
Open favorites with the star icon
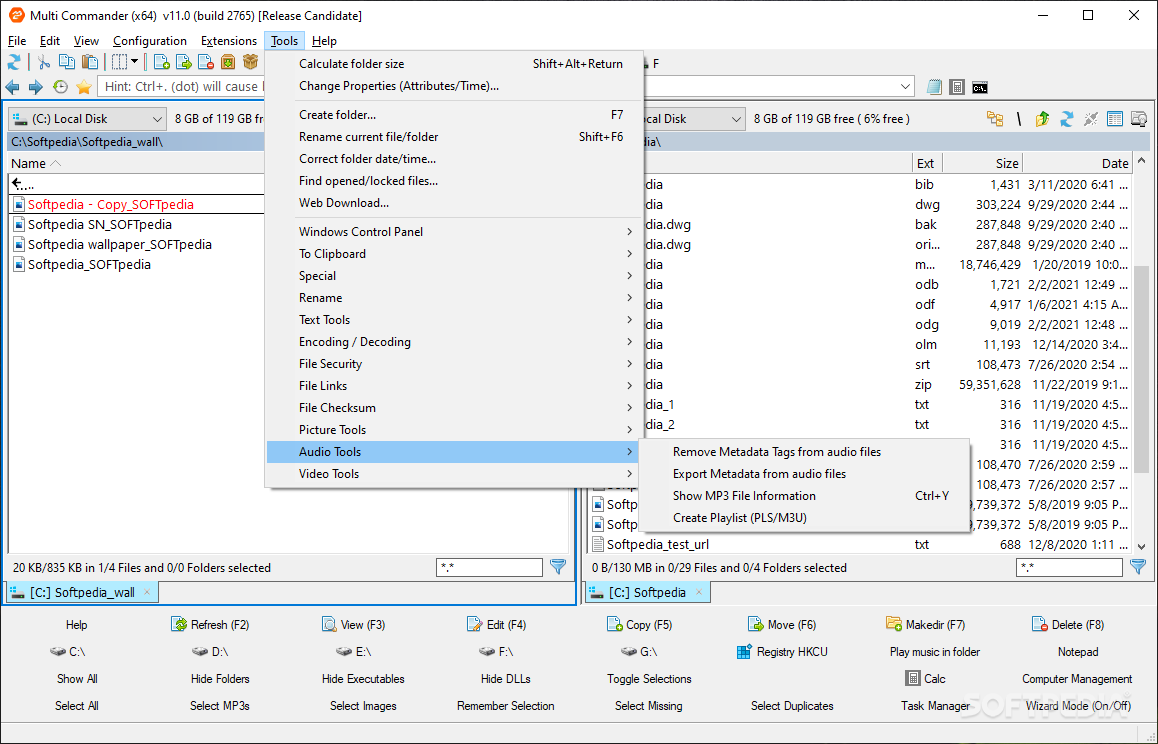point(83,87)
